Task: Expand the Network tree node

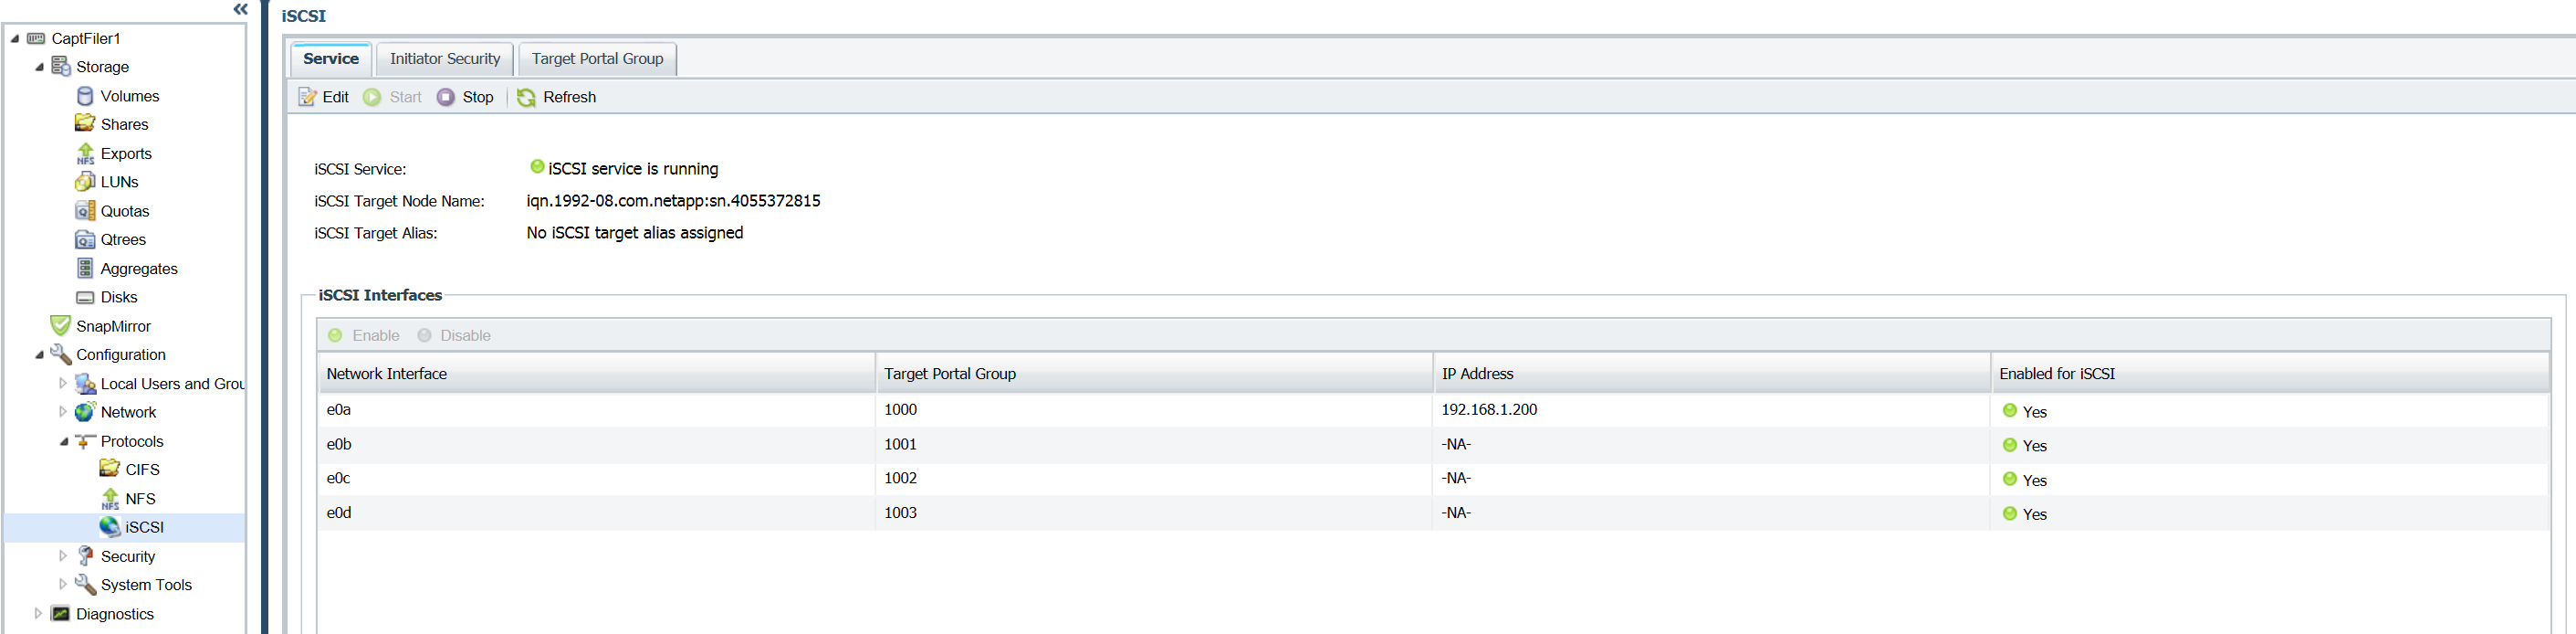Action: pyautogui.click(x=63, y=411)
